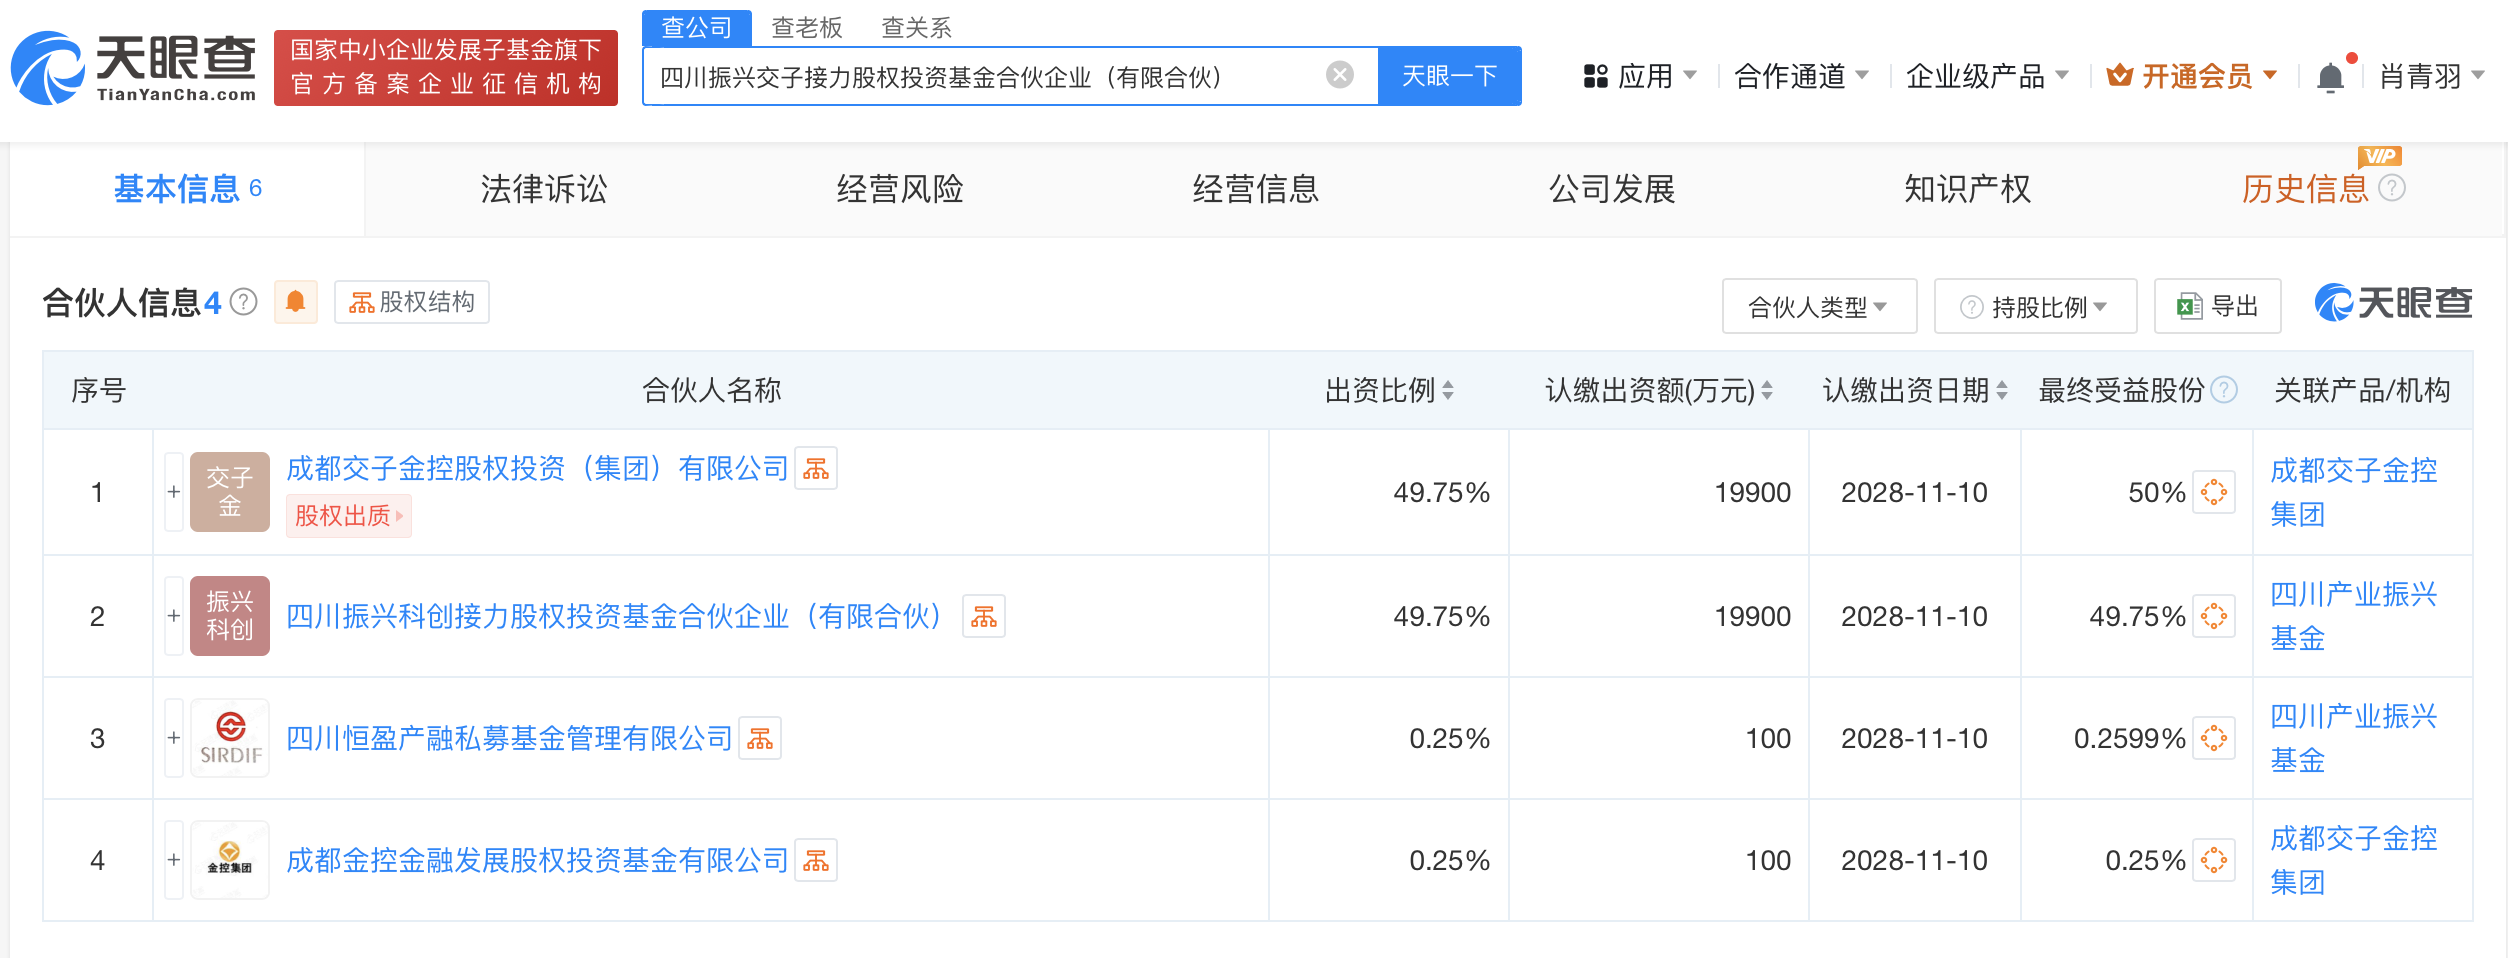
Task: Click the notification bell in top header
Action: pyautogui.click(x=2329, y=77)
